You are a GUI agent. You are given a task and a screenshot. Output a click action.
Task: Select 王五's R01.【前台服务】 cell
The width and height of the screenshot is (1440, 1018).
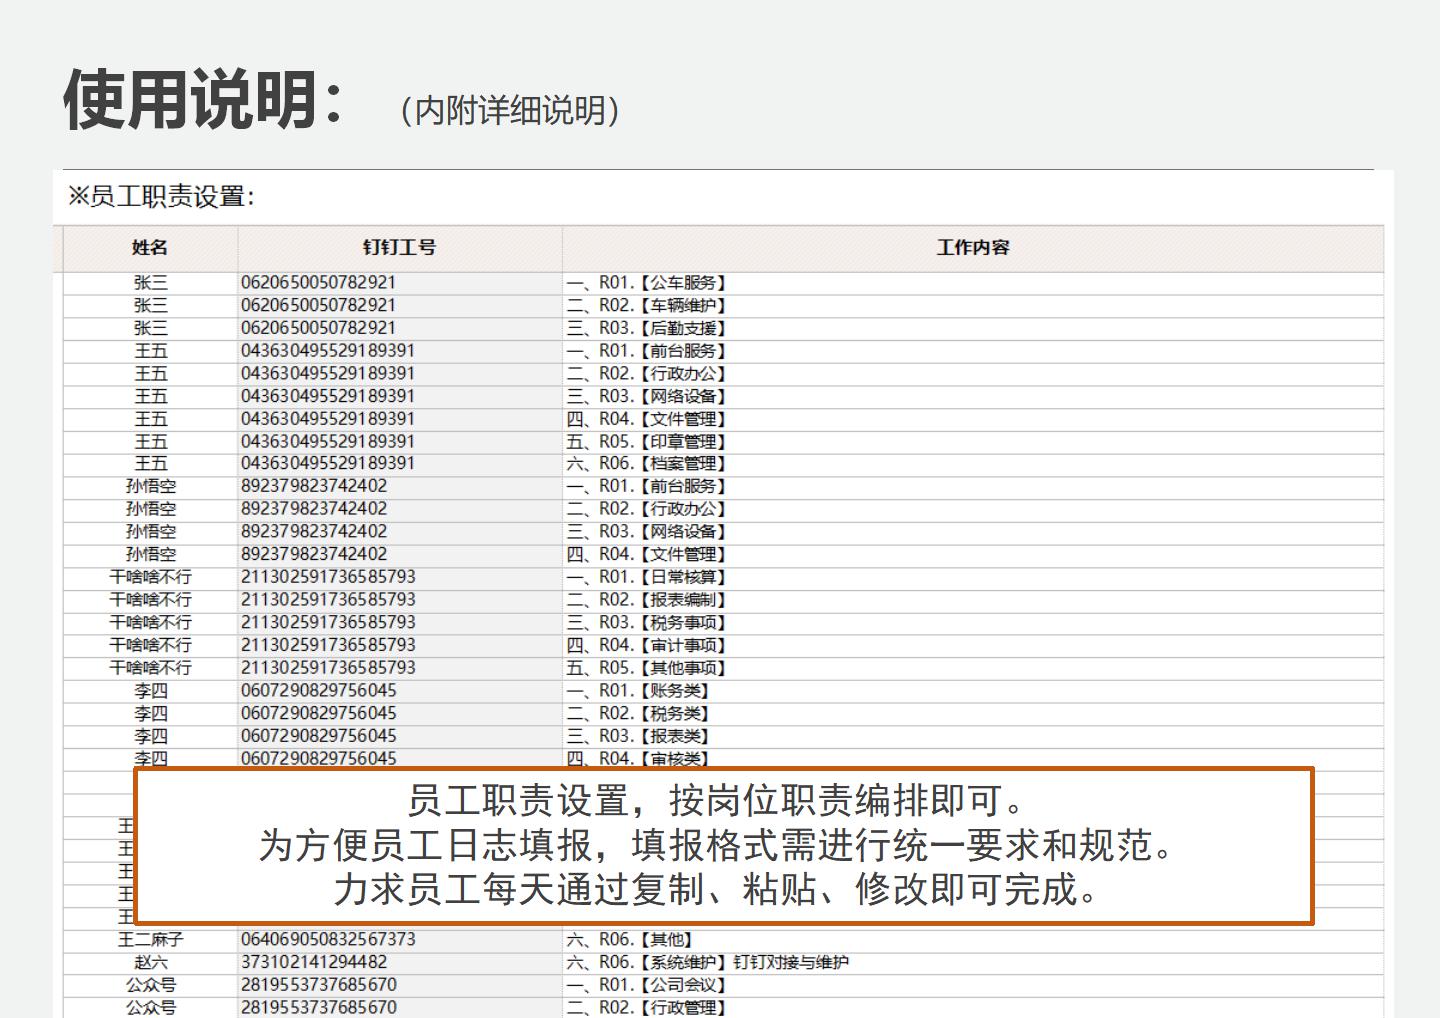[x=973, y=351]
